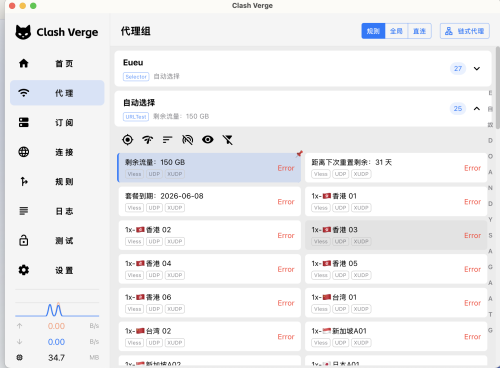Image resolution: width=500 pixels, height=368 pixels.
Task: Open the 订阅 subscriptions server icon
Action: tap(24, 122)
